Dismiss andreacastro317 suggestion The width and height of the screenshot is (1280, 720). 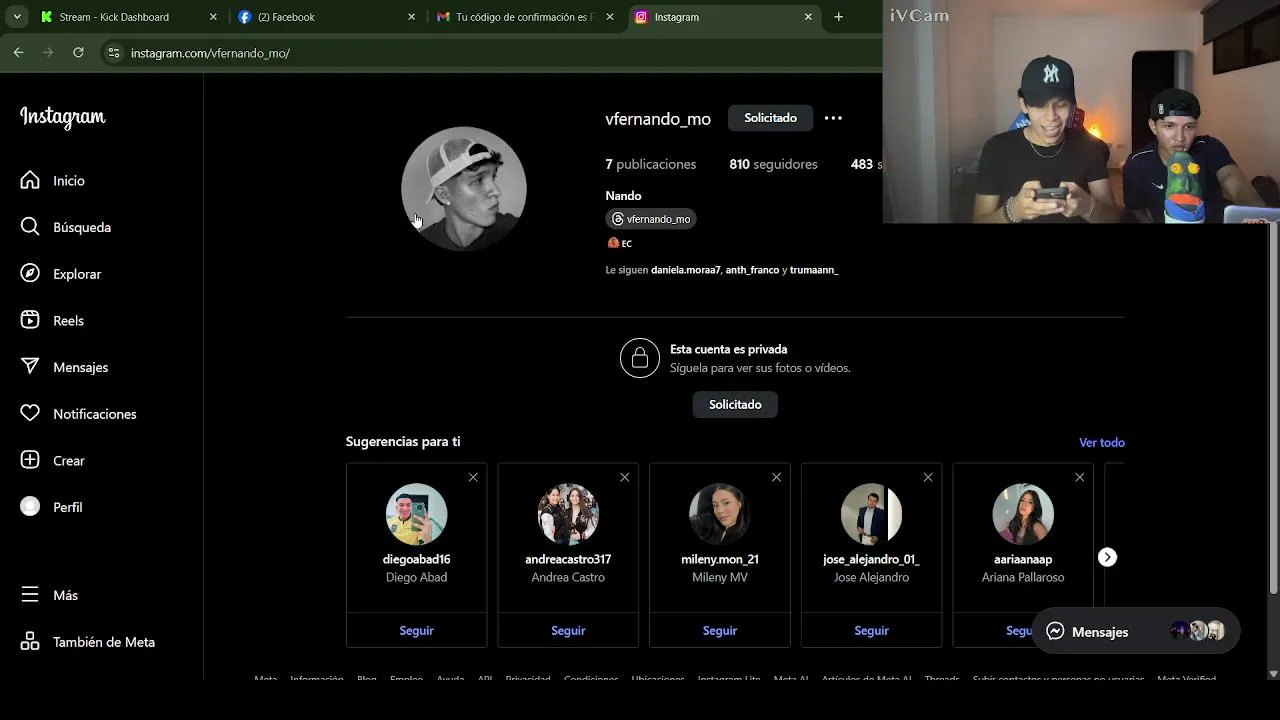[625, 477]
